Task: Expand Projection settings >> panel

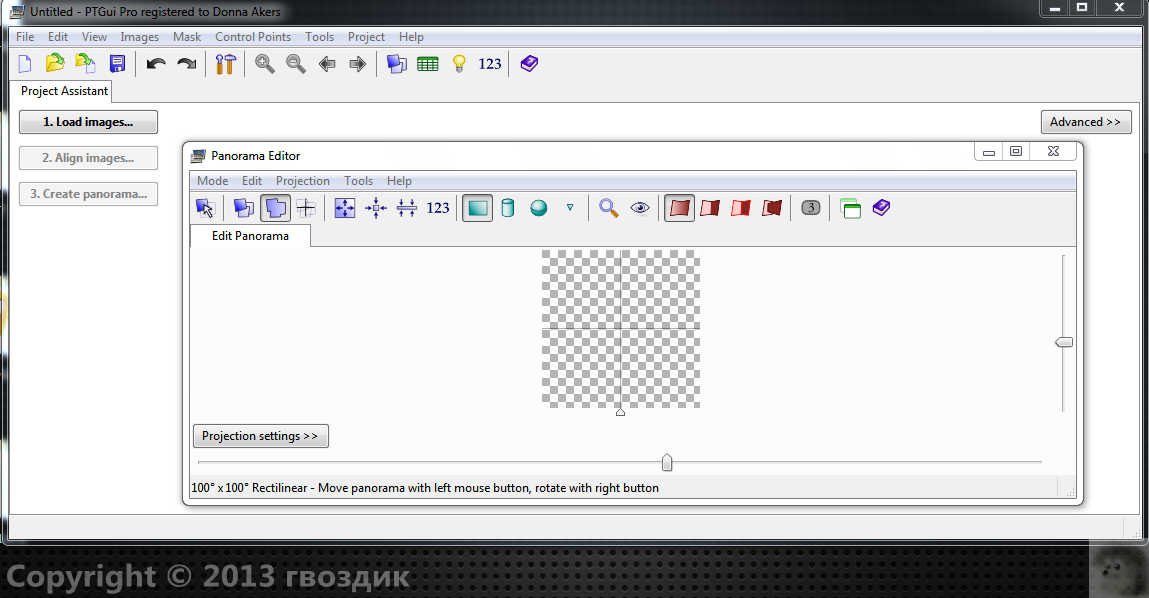Action: [x=260, y=436]
